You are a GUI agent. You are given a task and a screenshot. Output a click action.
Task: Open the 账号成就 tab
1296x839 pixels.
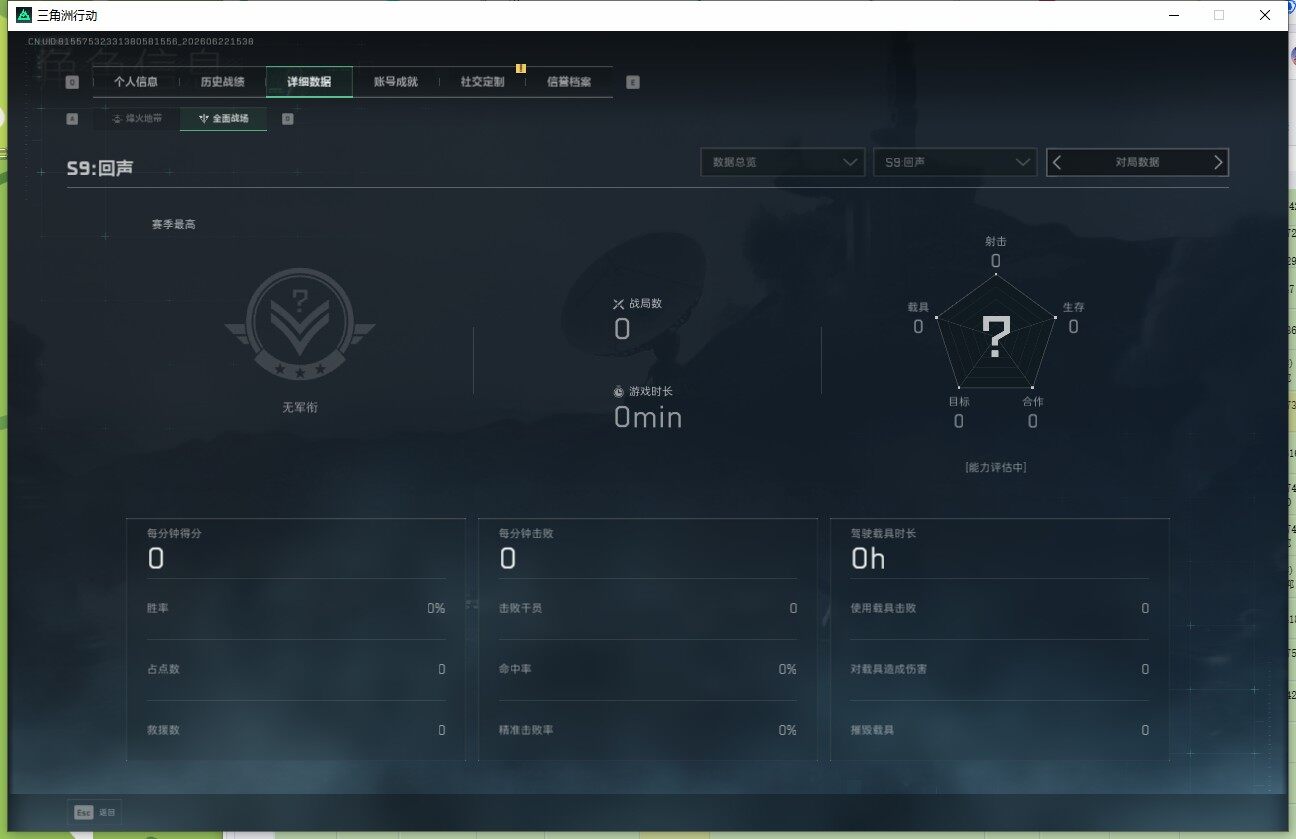(x=395, y=82)
